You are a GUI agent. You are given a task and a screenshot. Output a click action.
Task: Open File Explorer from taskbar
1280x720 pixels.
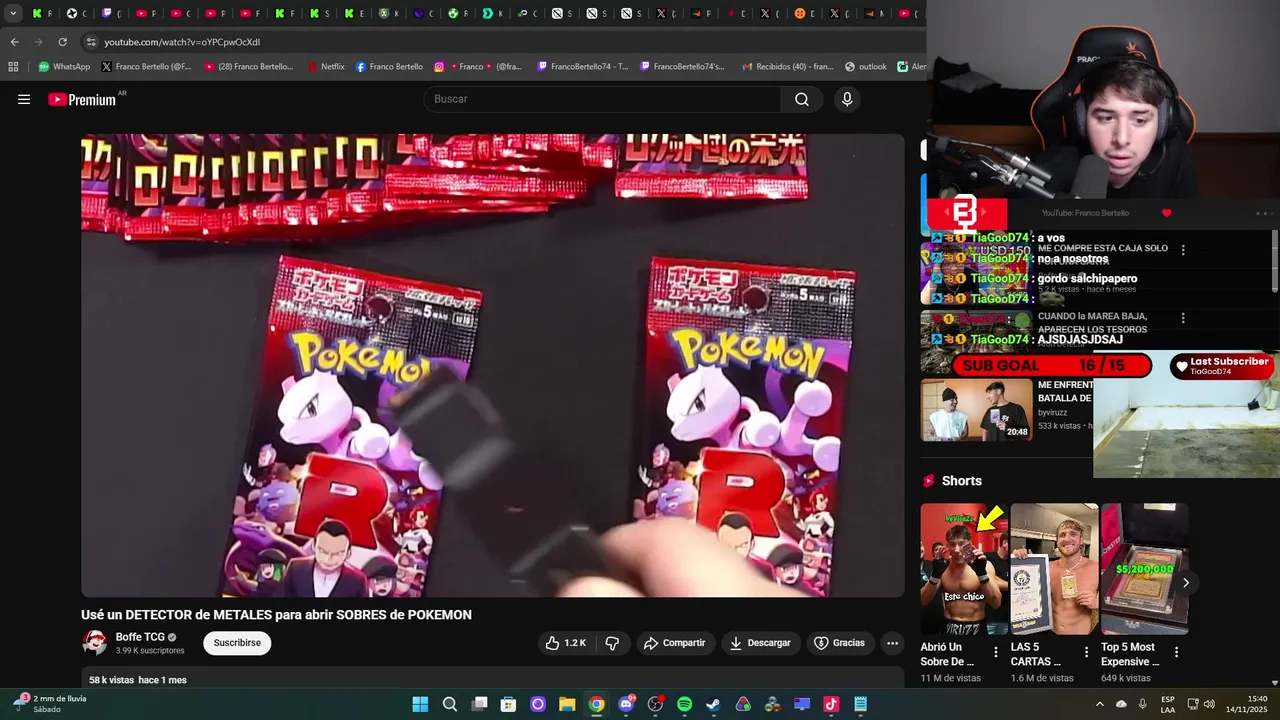567,704
